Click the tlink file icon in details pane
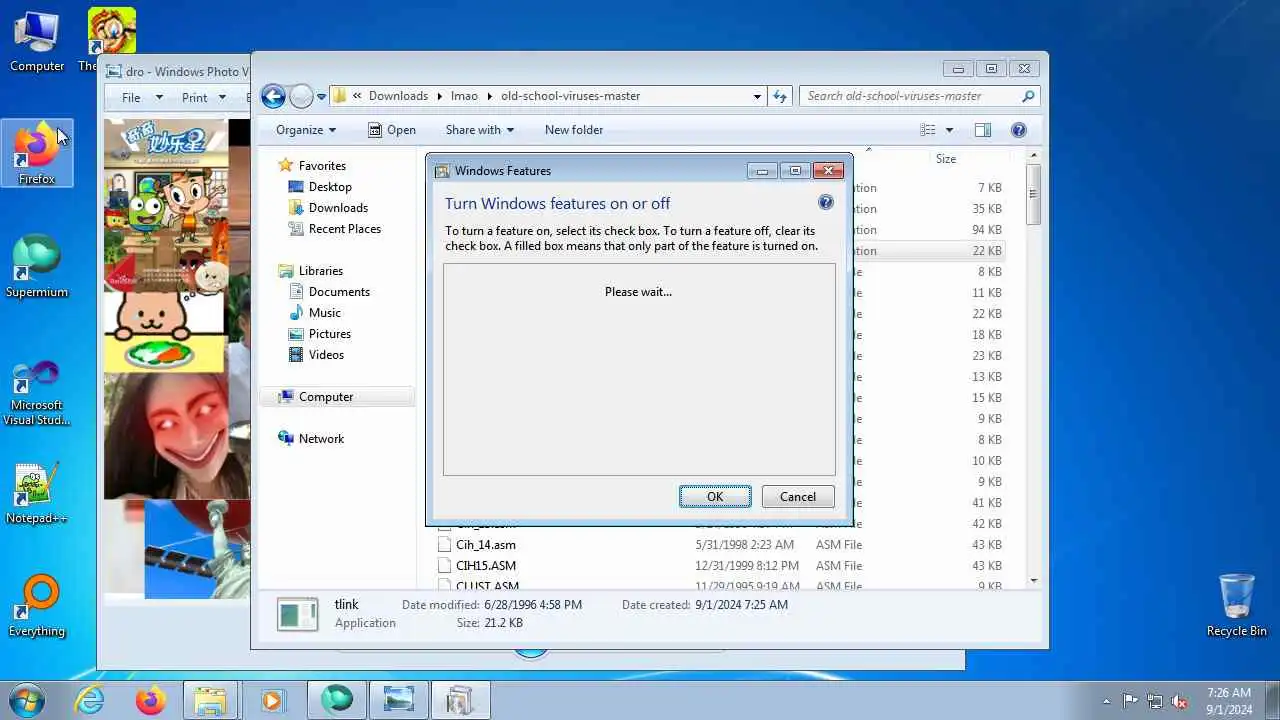The image size is (1280, 720). point(298,614)
